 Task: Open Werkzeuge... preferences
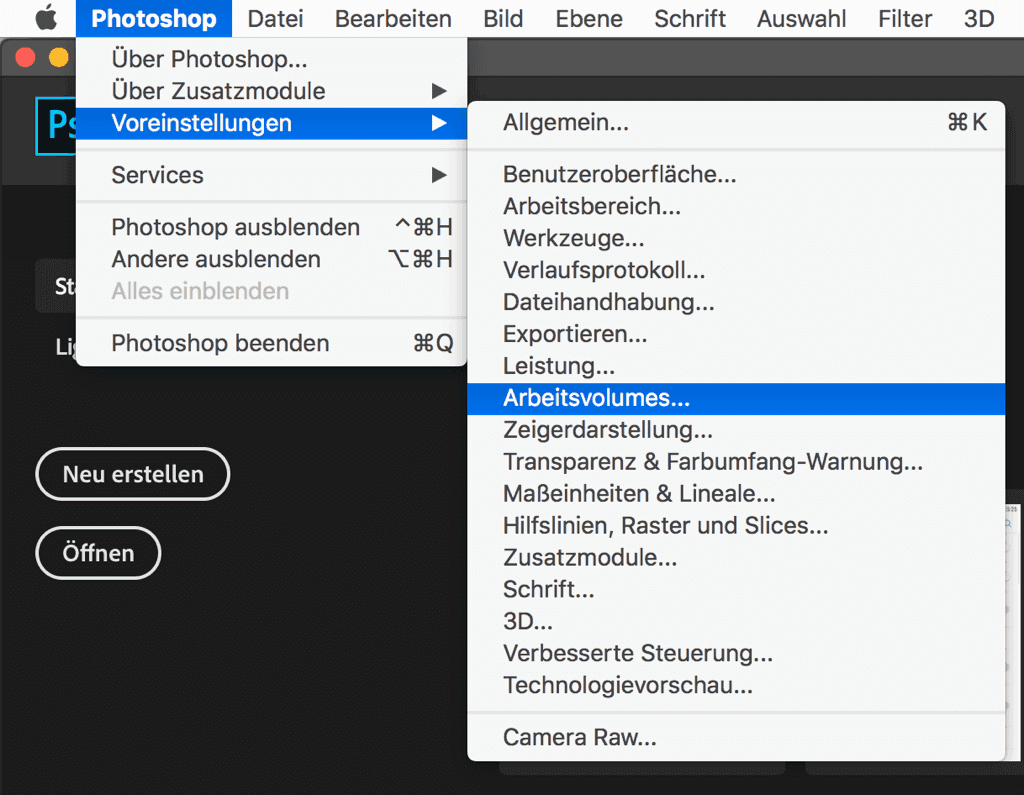click(736, 238)
